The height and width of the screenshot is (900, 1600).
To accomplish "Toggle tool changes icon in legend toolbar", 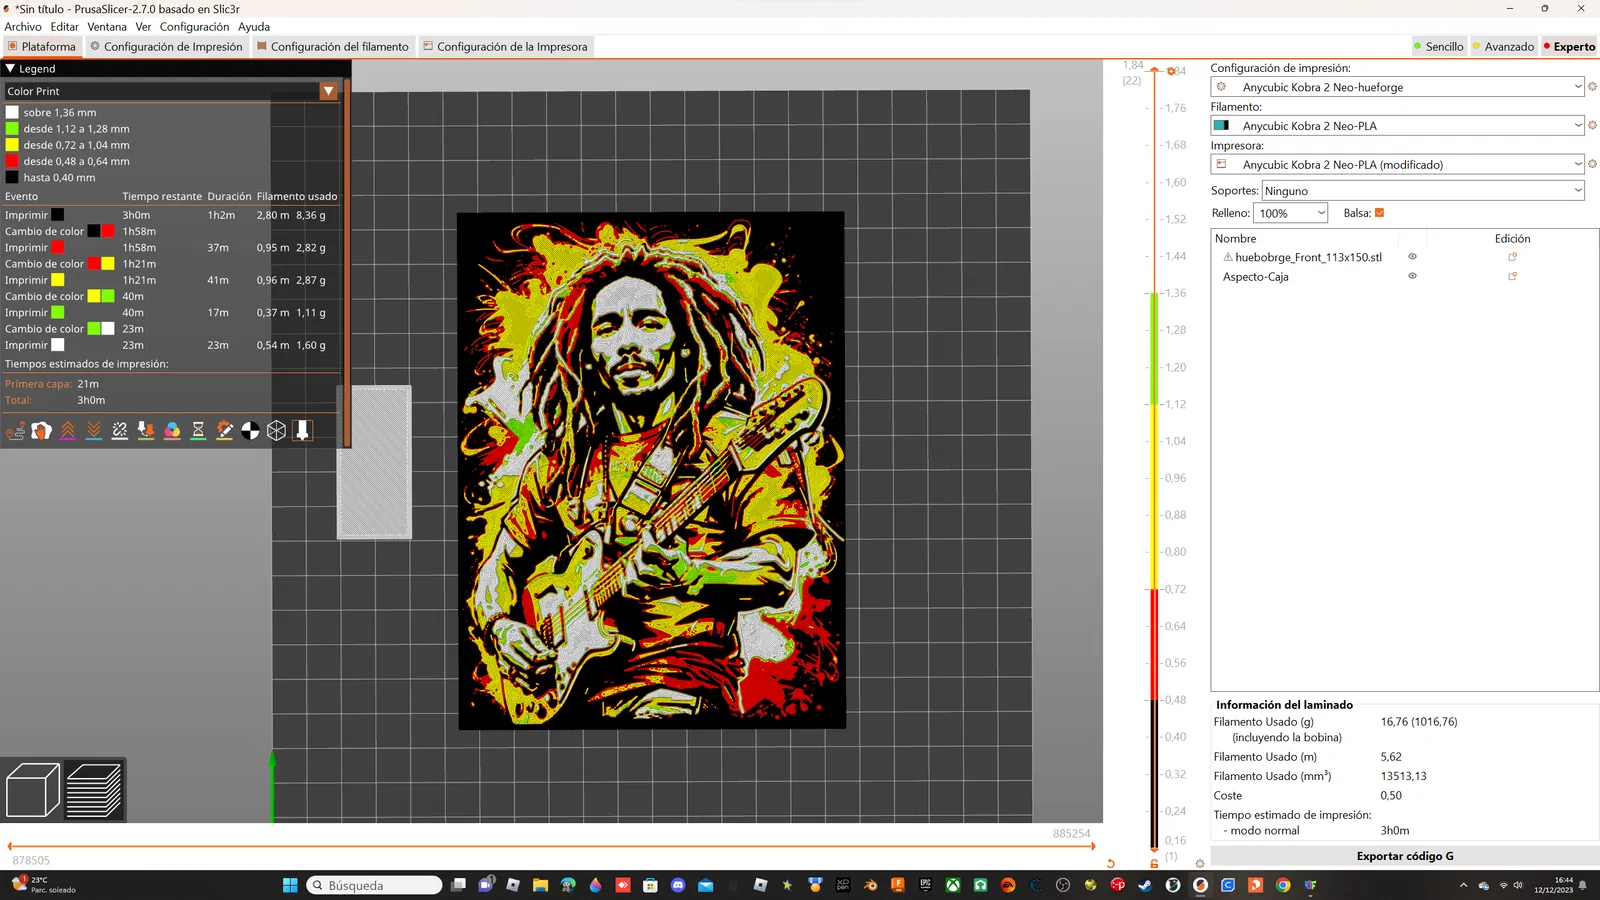I will coord(146,431).
